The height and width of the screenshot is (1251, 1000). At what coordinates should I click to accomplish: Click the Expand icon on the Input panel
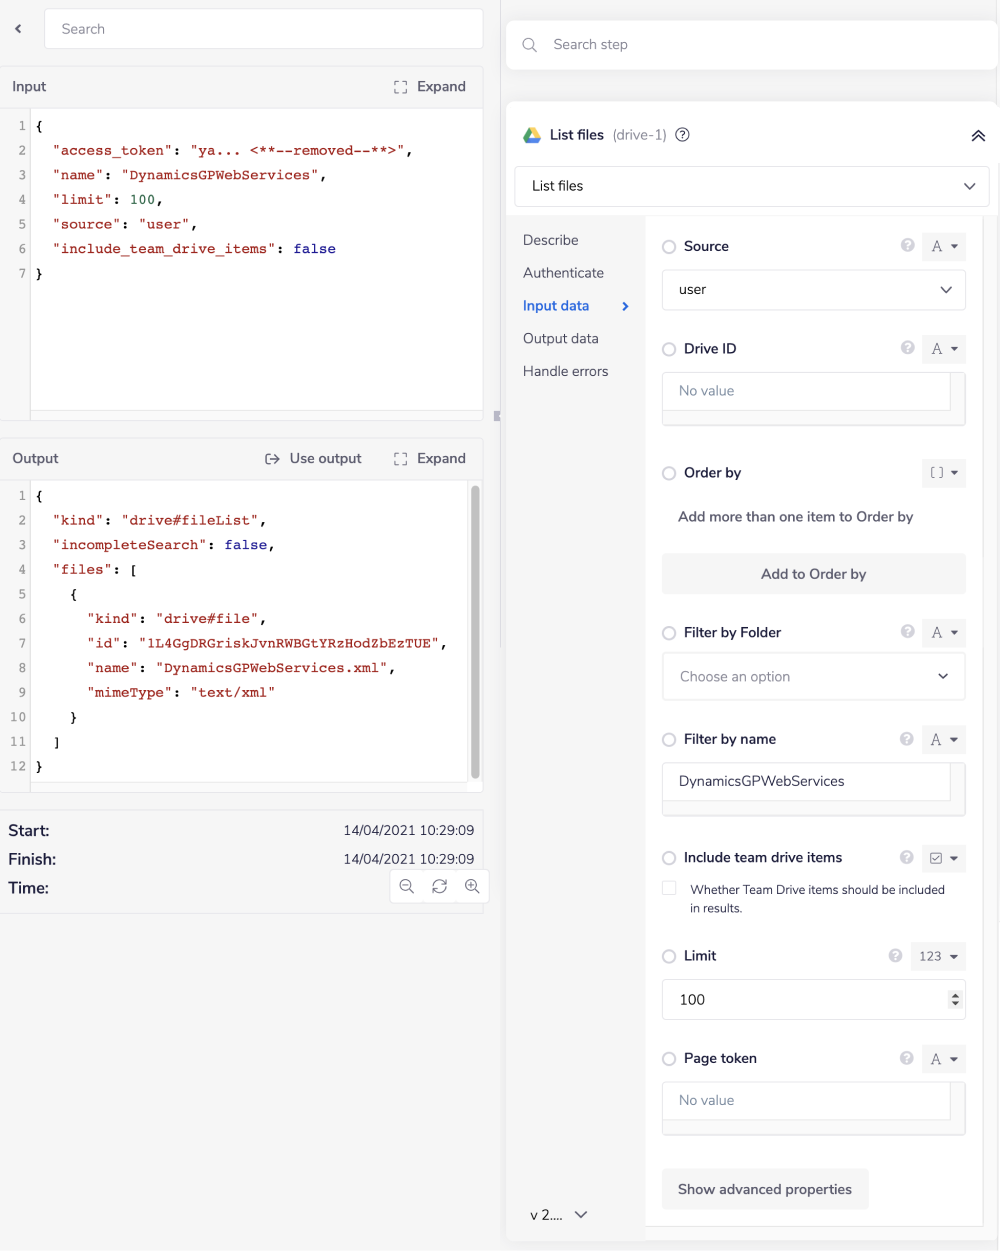tap(430, 86)
